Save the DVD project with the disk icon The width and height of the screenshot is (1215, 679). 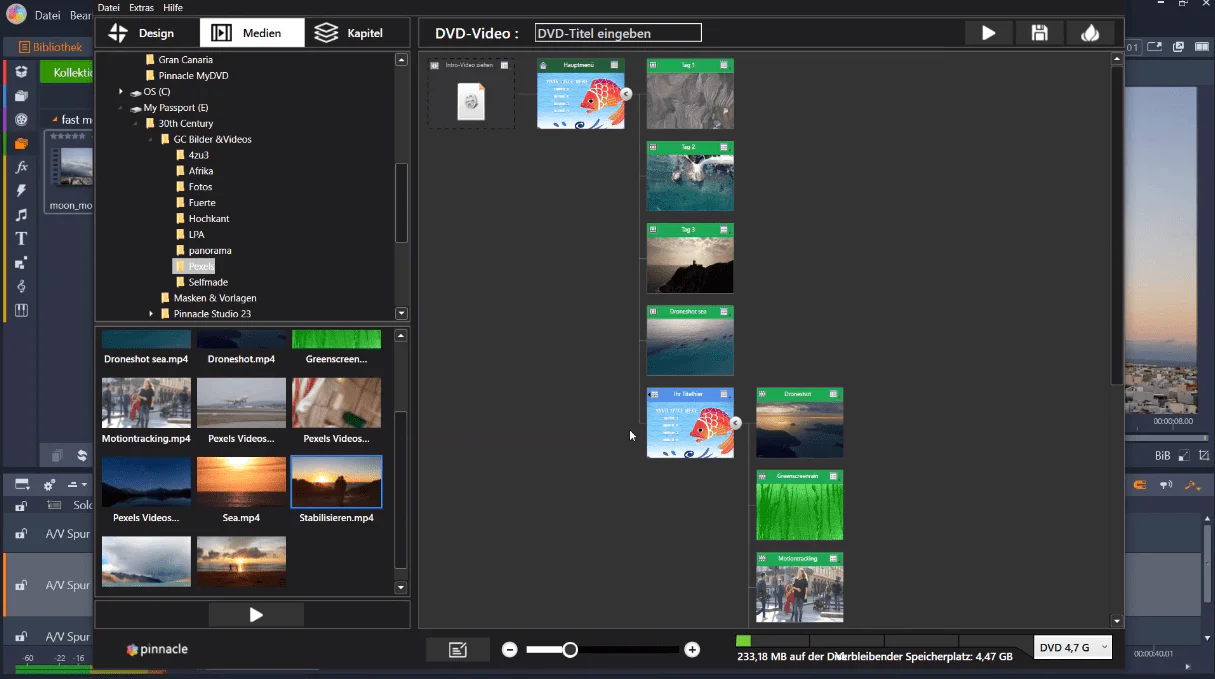(1040, 33)
